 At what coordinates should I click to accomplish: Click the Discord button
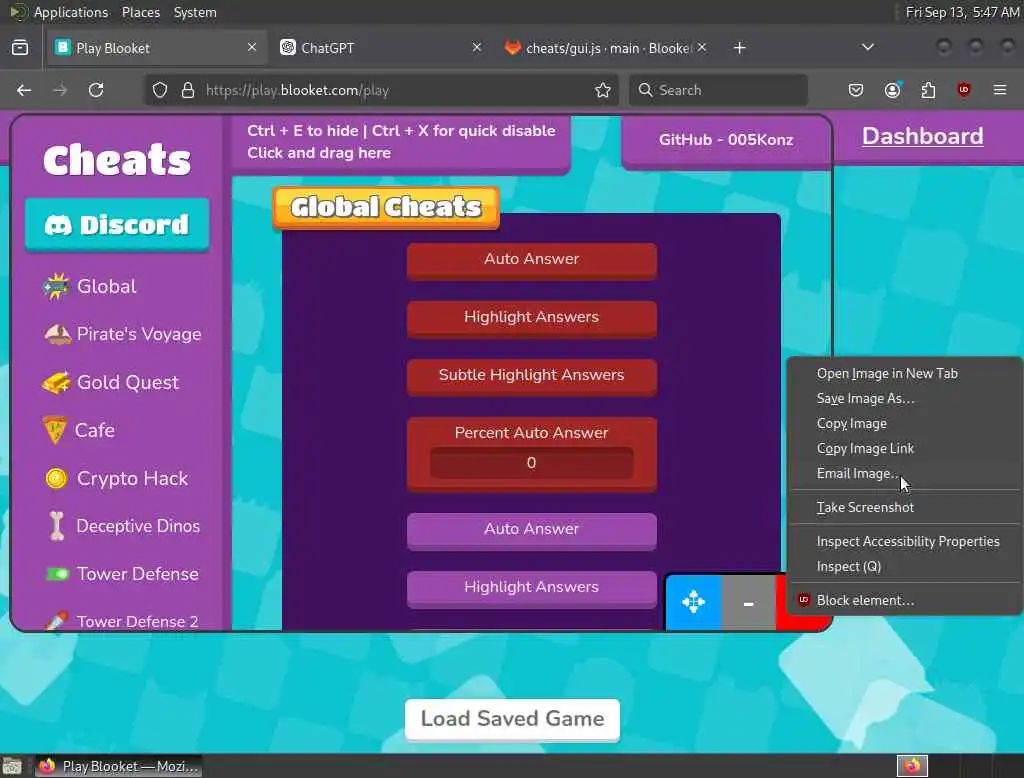pos(118,225)
